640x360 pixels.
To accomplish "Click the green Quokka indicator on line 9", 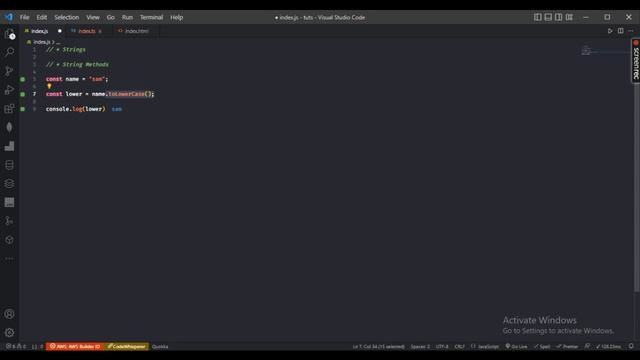I will (23, 109).
